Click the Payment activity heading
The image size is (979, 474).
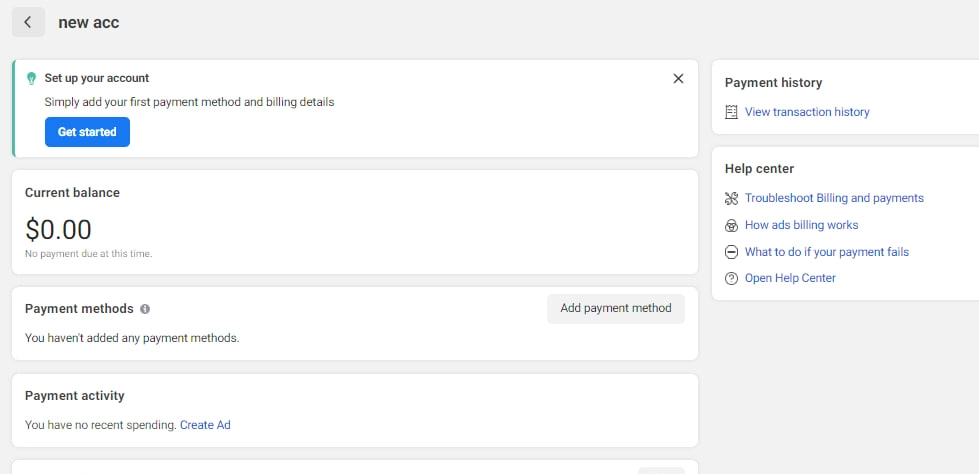(75, 396)
